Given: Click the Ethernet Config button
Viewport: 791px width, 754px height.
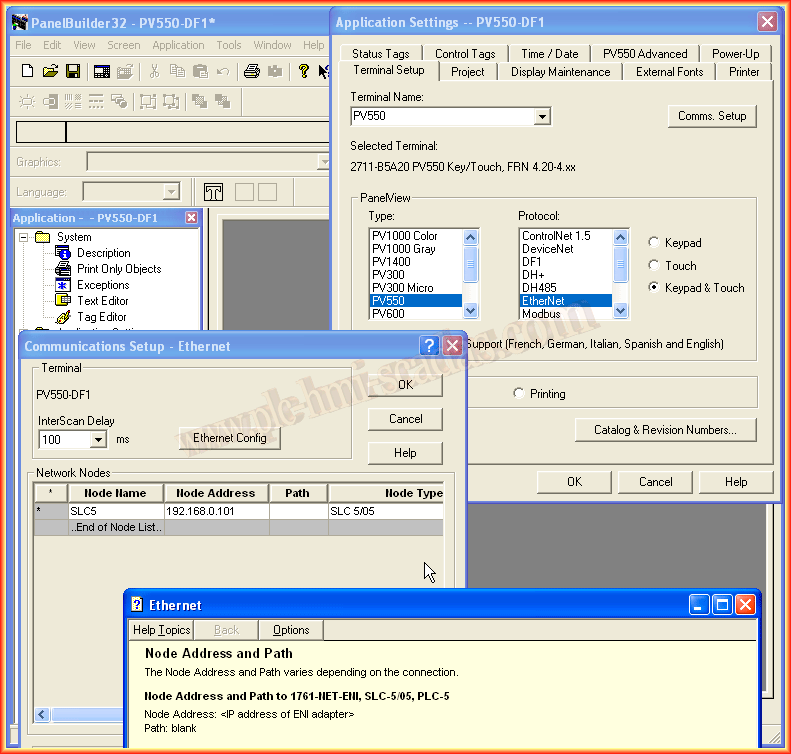Looking at the screenshot, I should click(x=230, y=438).
